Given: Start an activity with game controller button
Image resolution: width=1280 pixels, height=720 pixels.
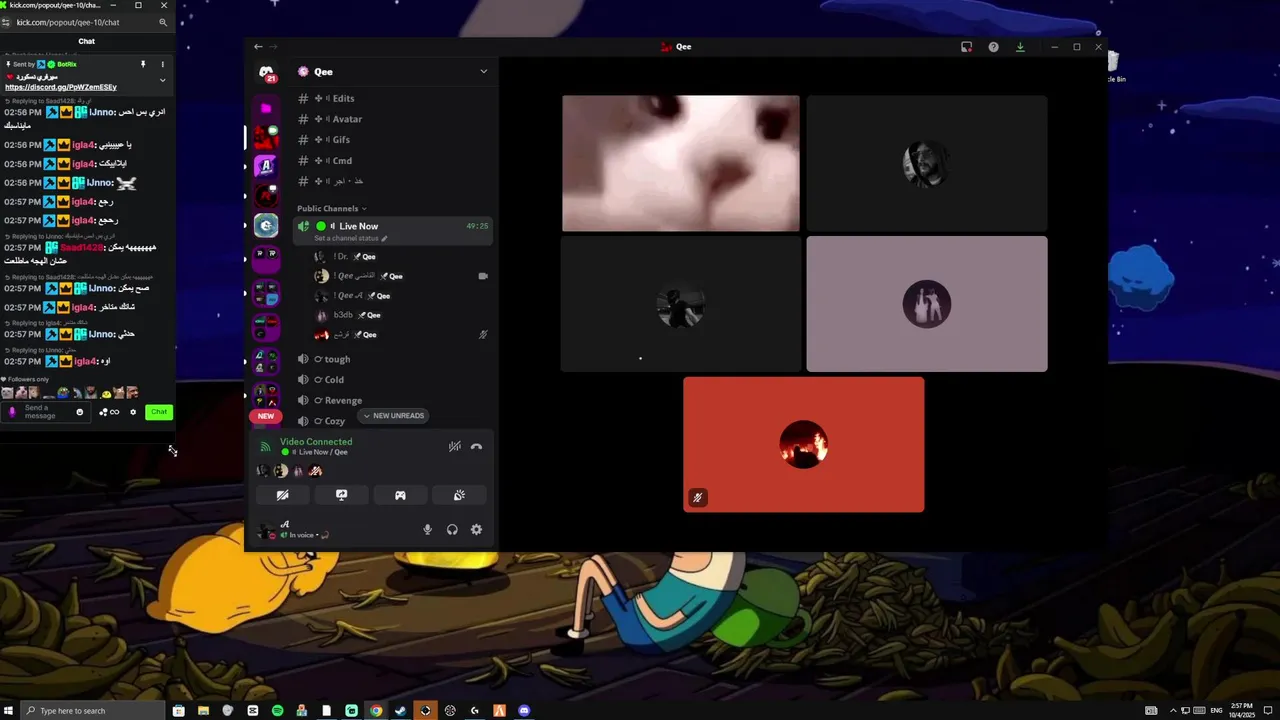Looking at the screenshot, I should click(400, 495).
